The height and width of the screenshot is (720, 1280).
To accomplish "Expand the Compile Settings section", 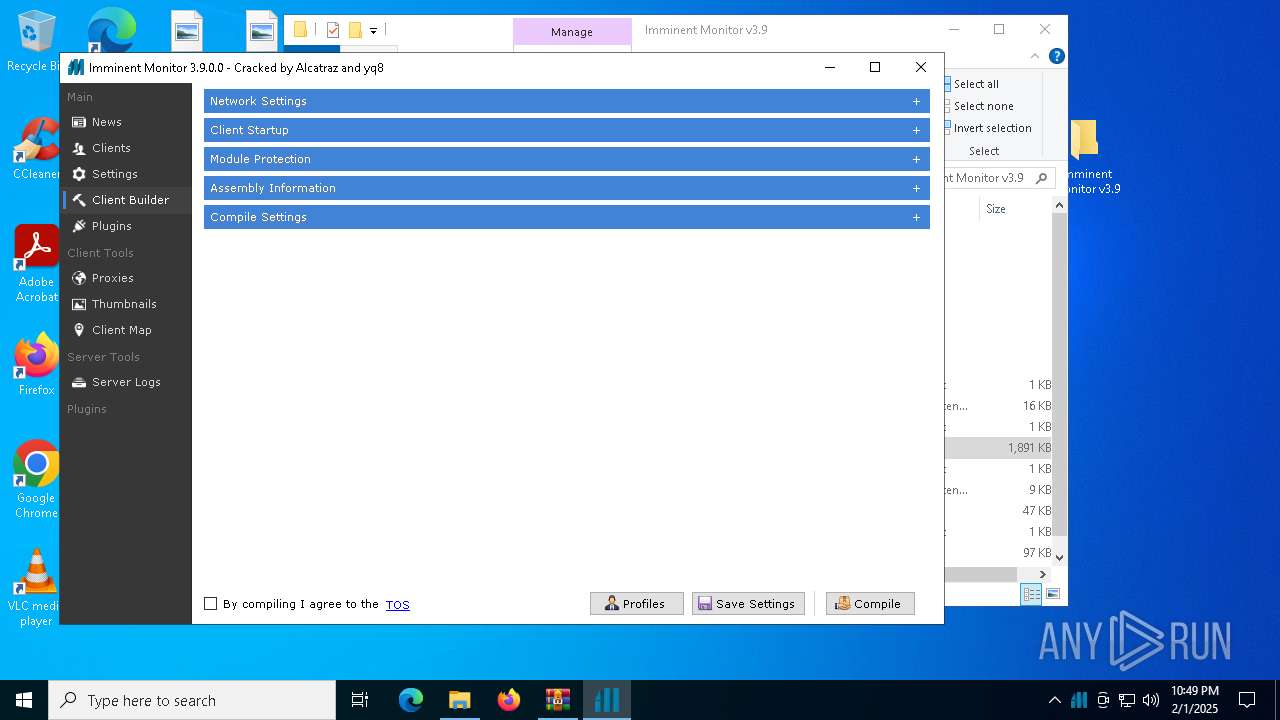I will 566,217.
